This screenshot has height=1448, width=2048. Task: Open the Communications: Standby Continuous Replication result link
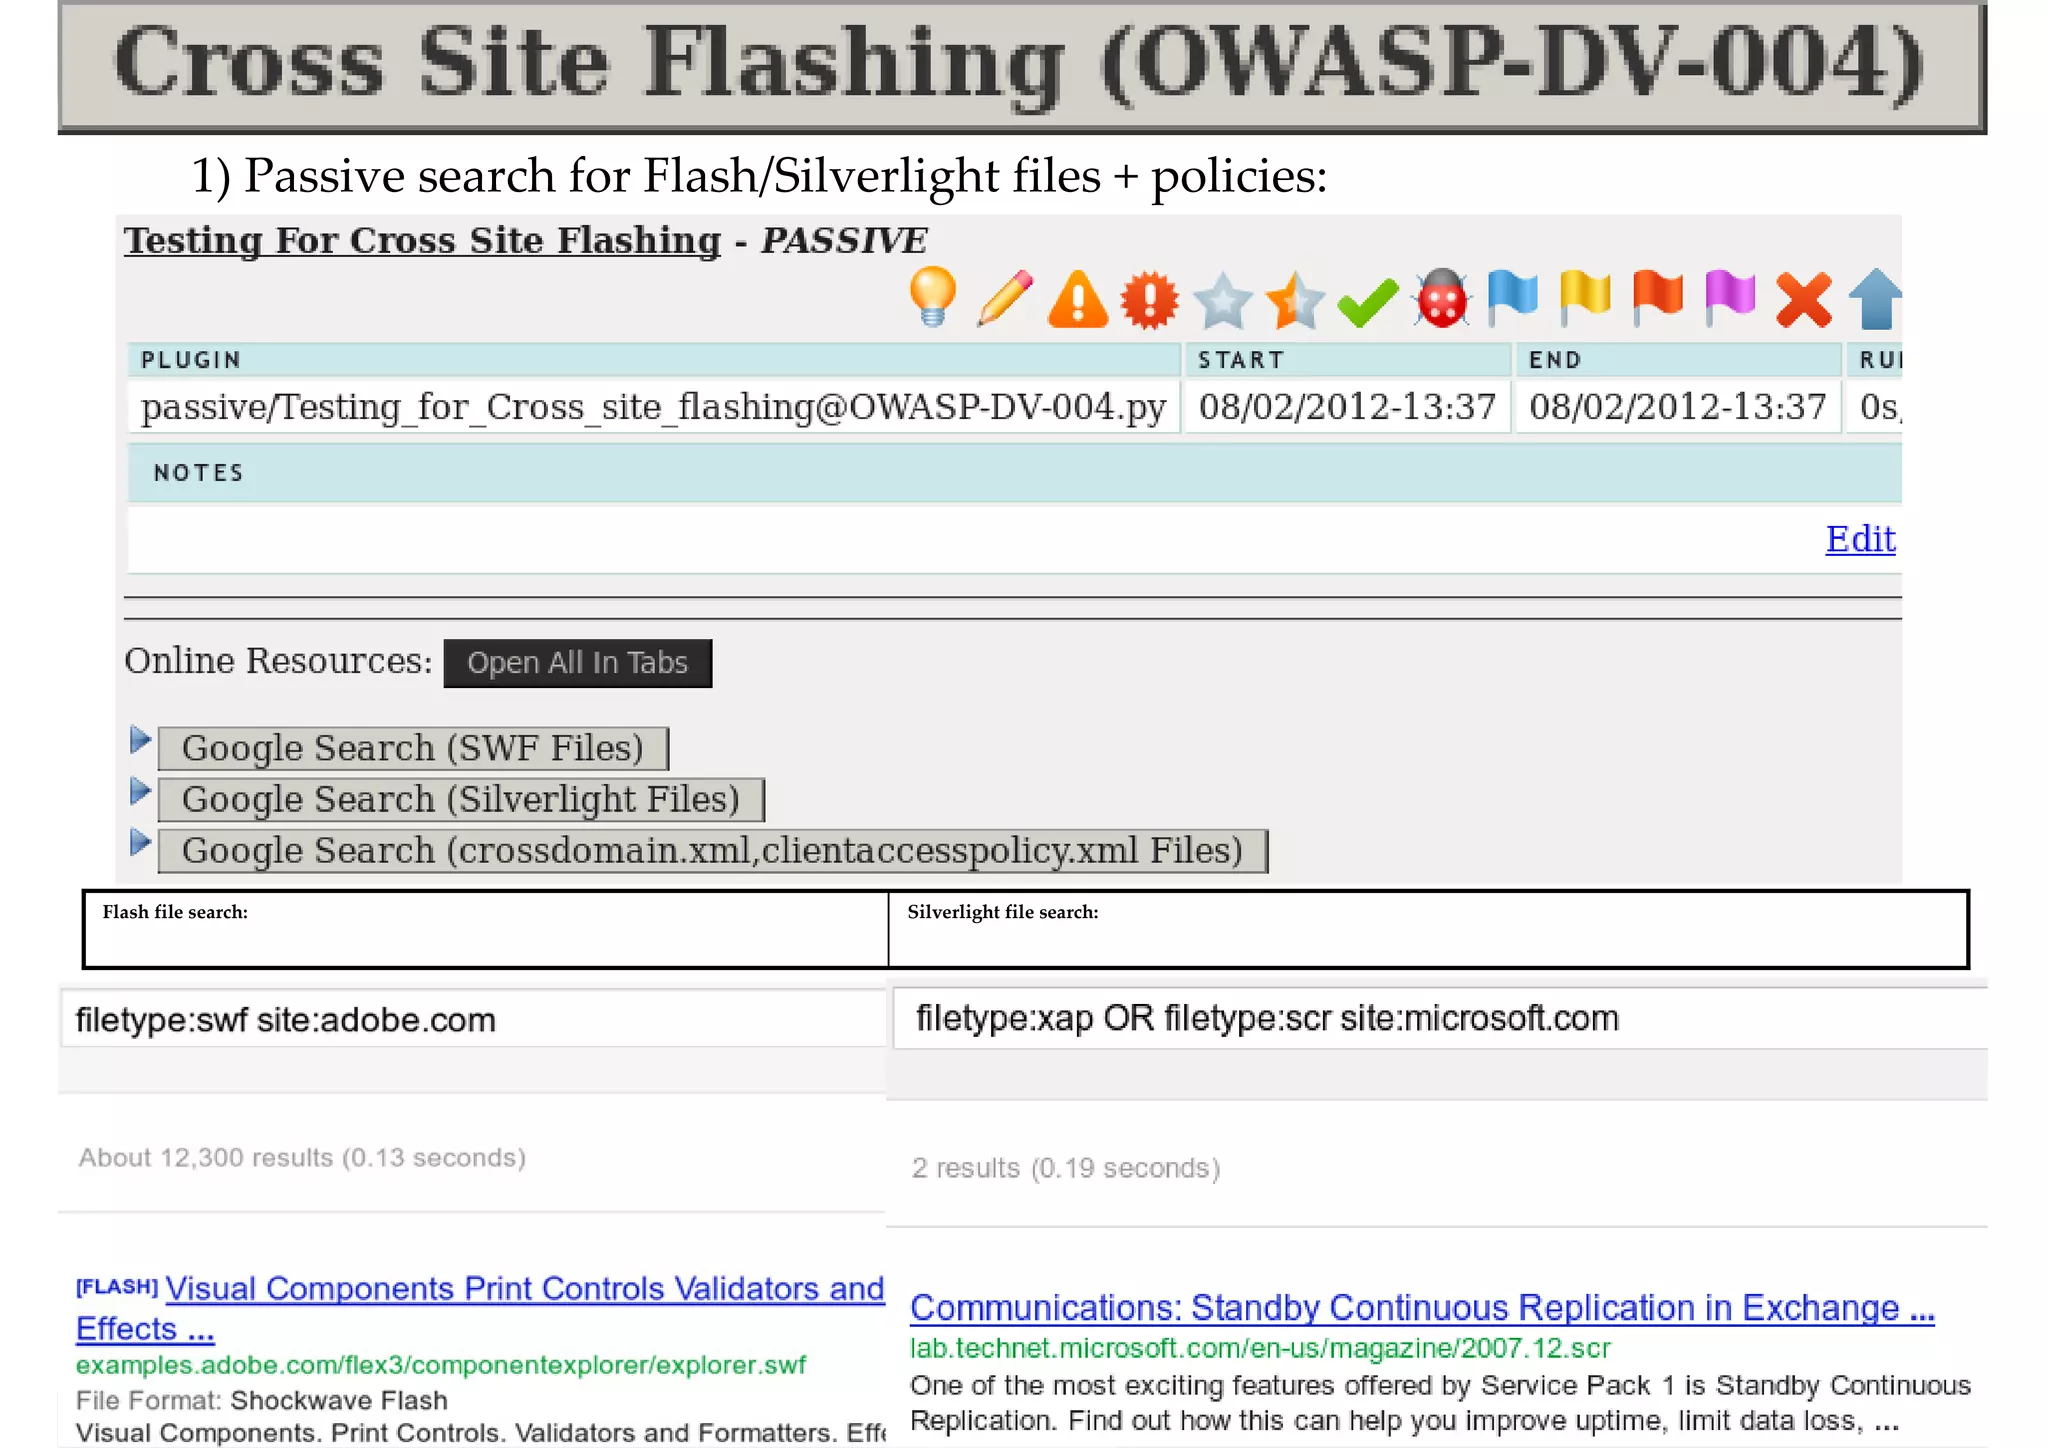pos(1422,1308)
